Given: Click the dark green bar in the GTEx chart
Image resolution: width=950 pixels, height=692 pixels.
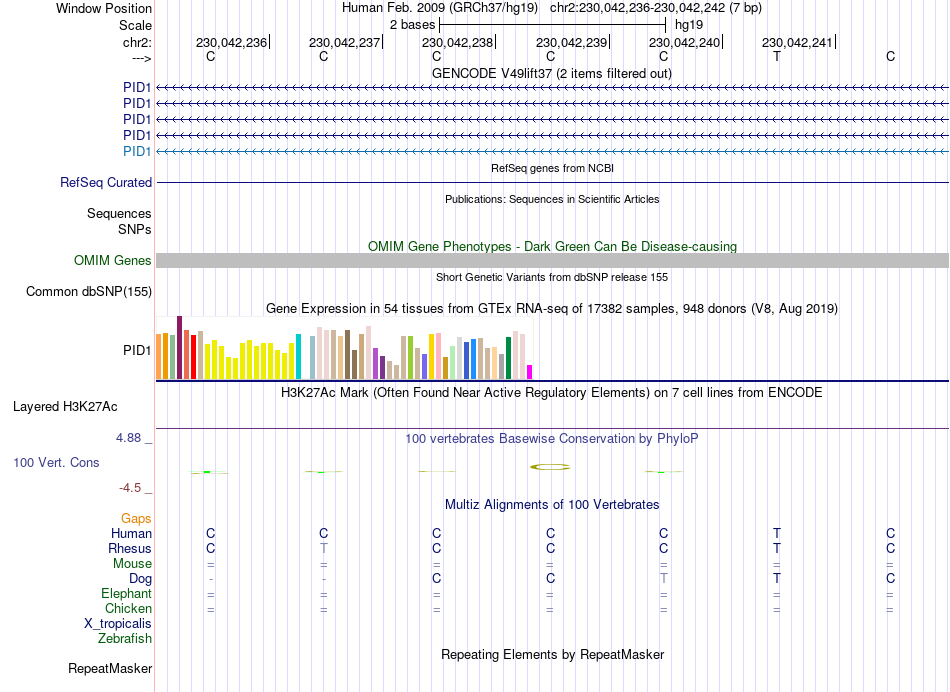Looking at the screenshot, I should (508, 358).
